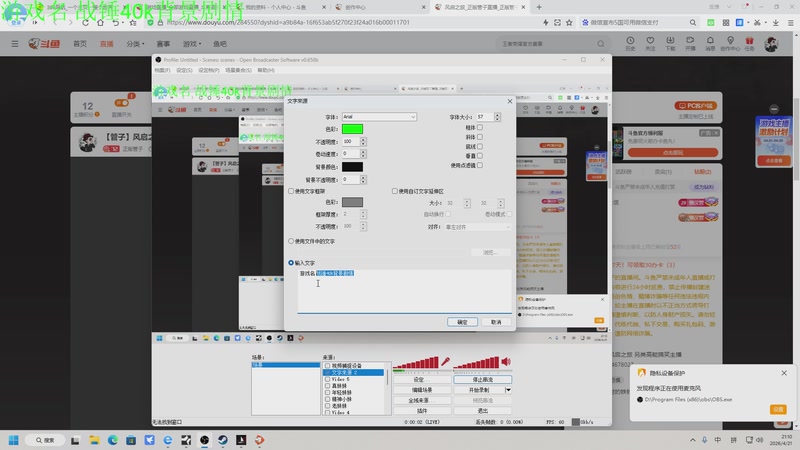Enable the 斜体 italic checkbox
800x450 pixels.
click(480, 137)
